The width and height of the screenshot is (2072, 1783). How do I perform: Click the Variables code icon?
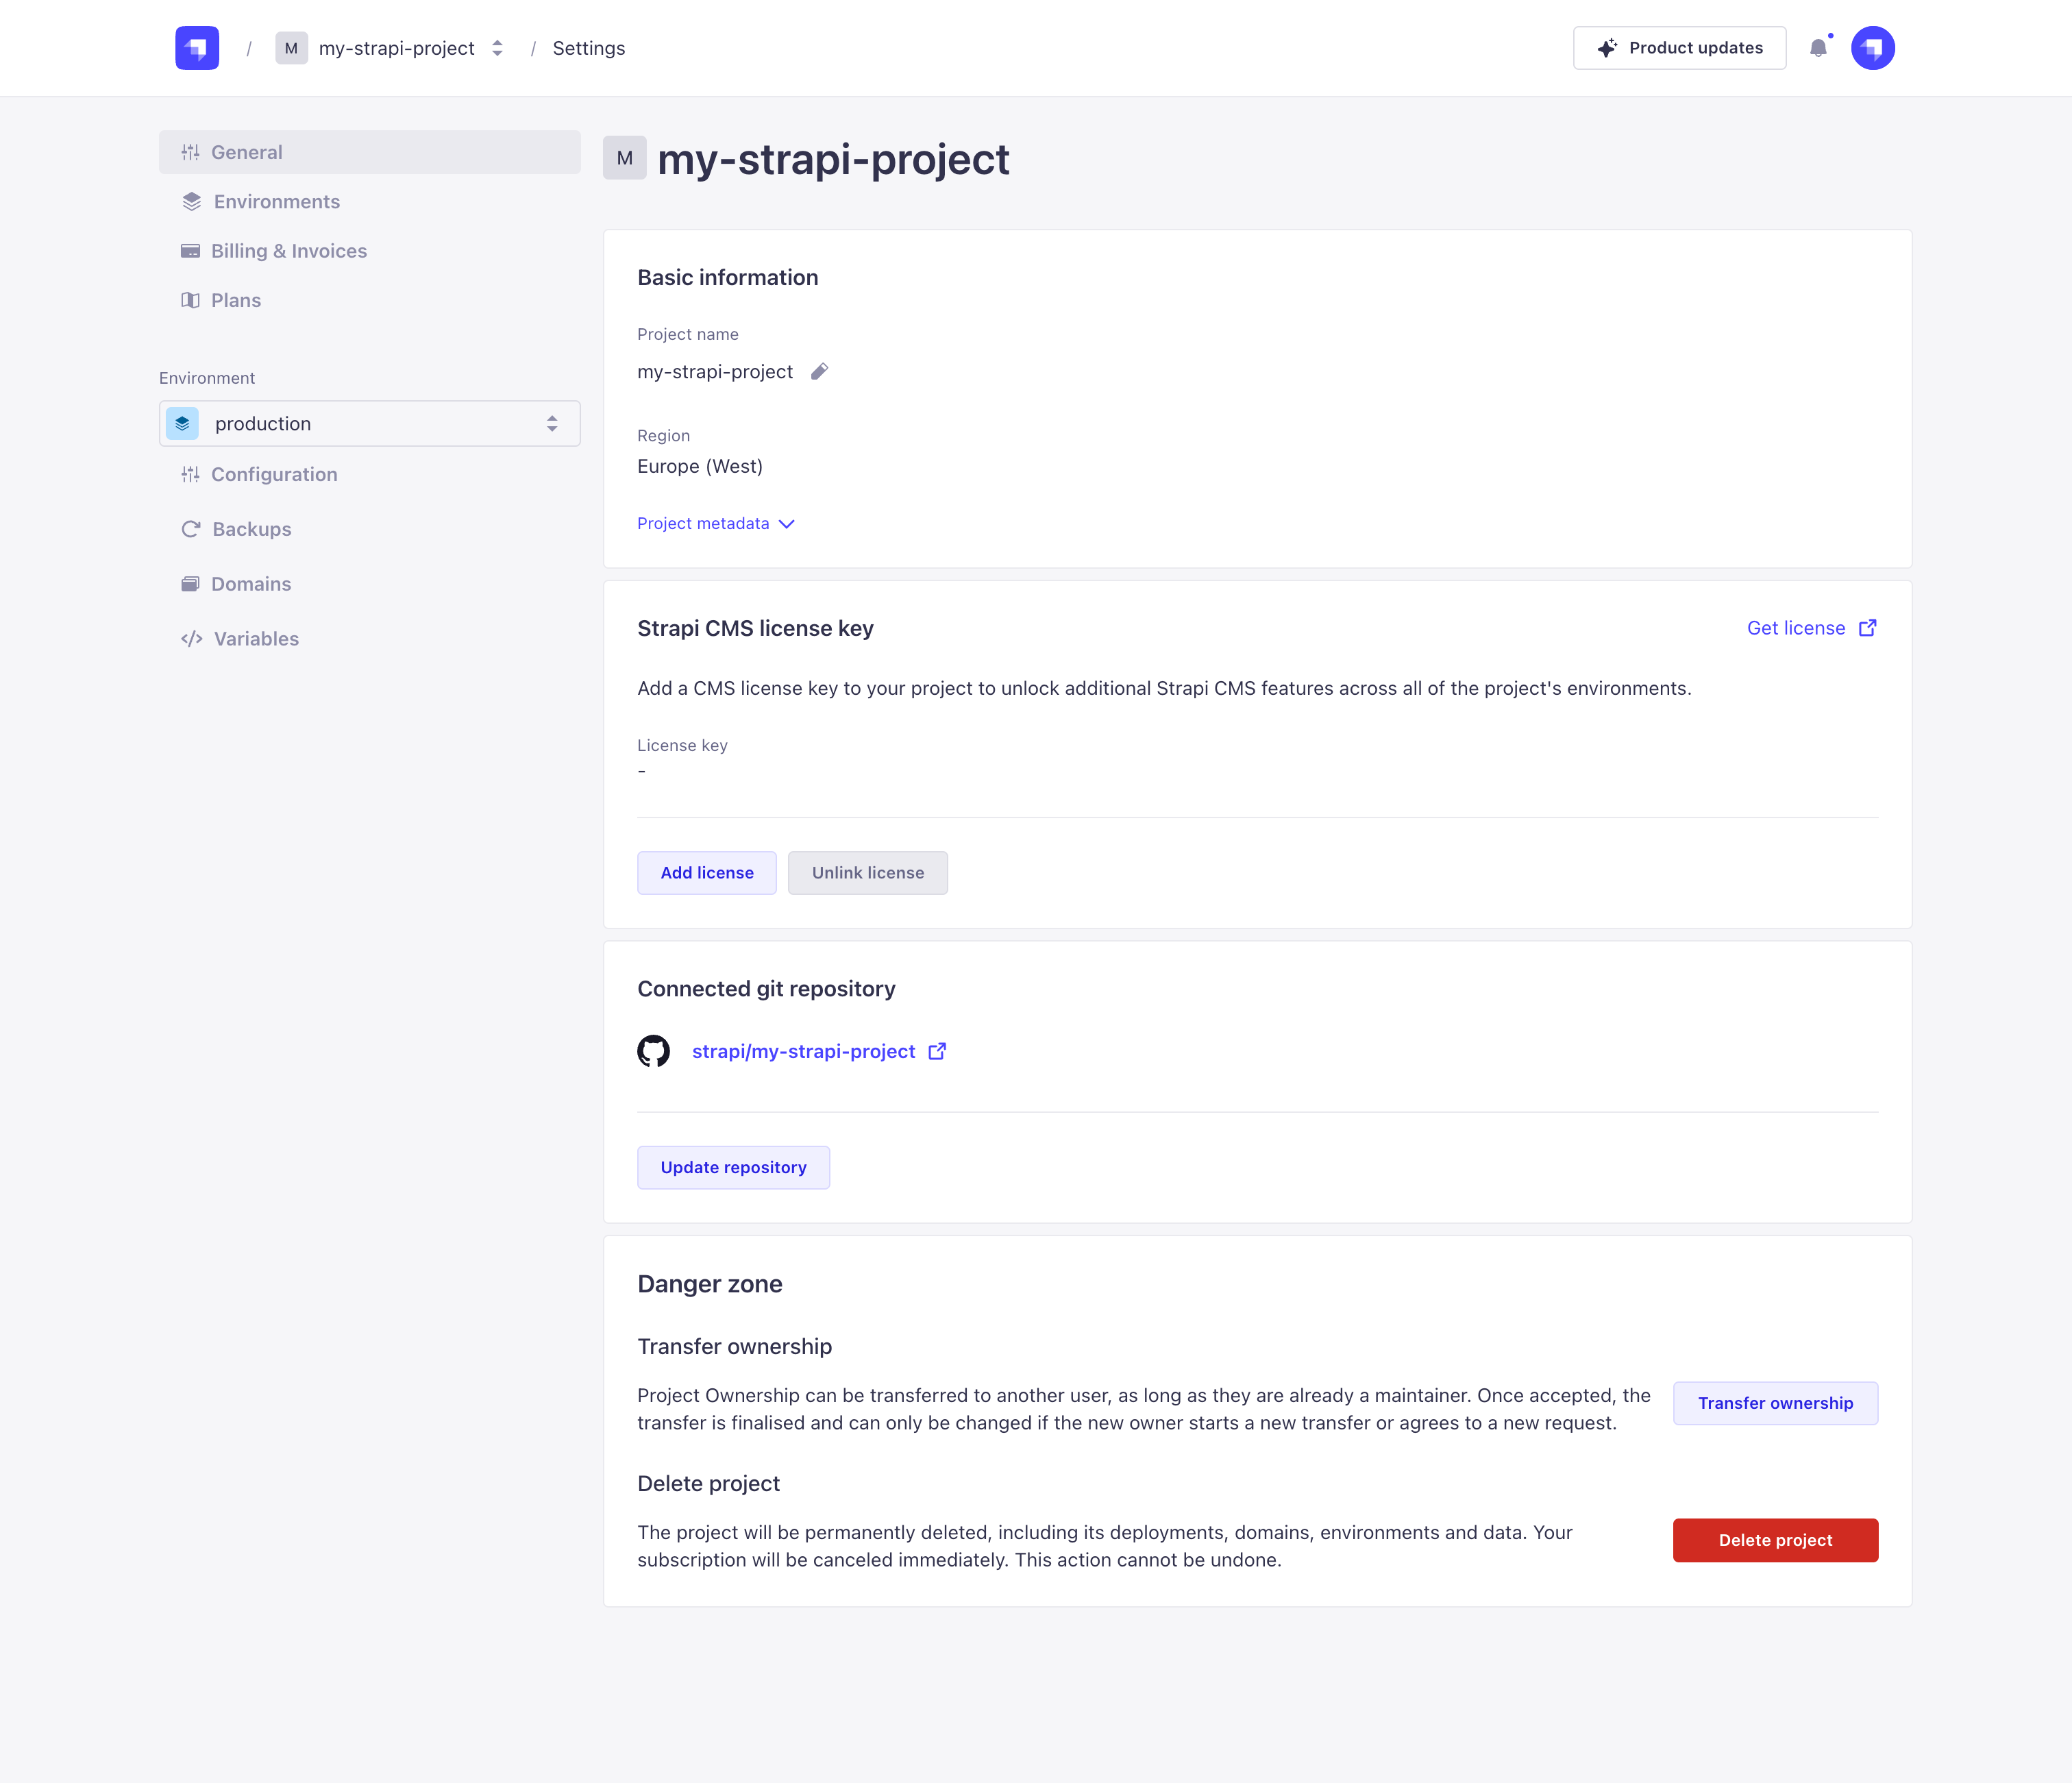tap(192, 639)
